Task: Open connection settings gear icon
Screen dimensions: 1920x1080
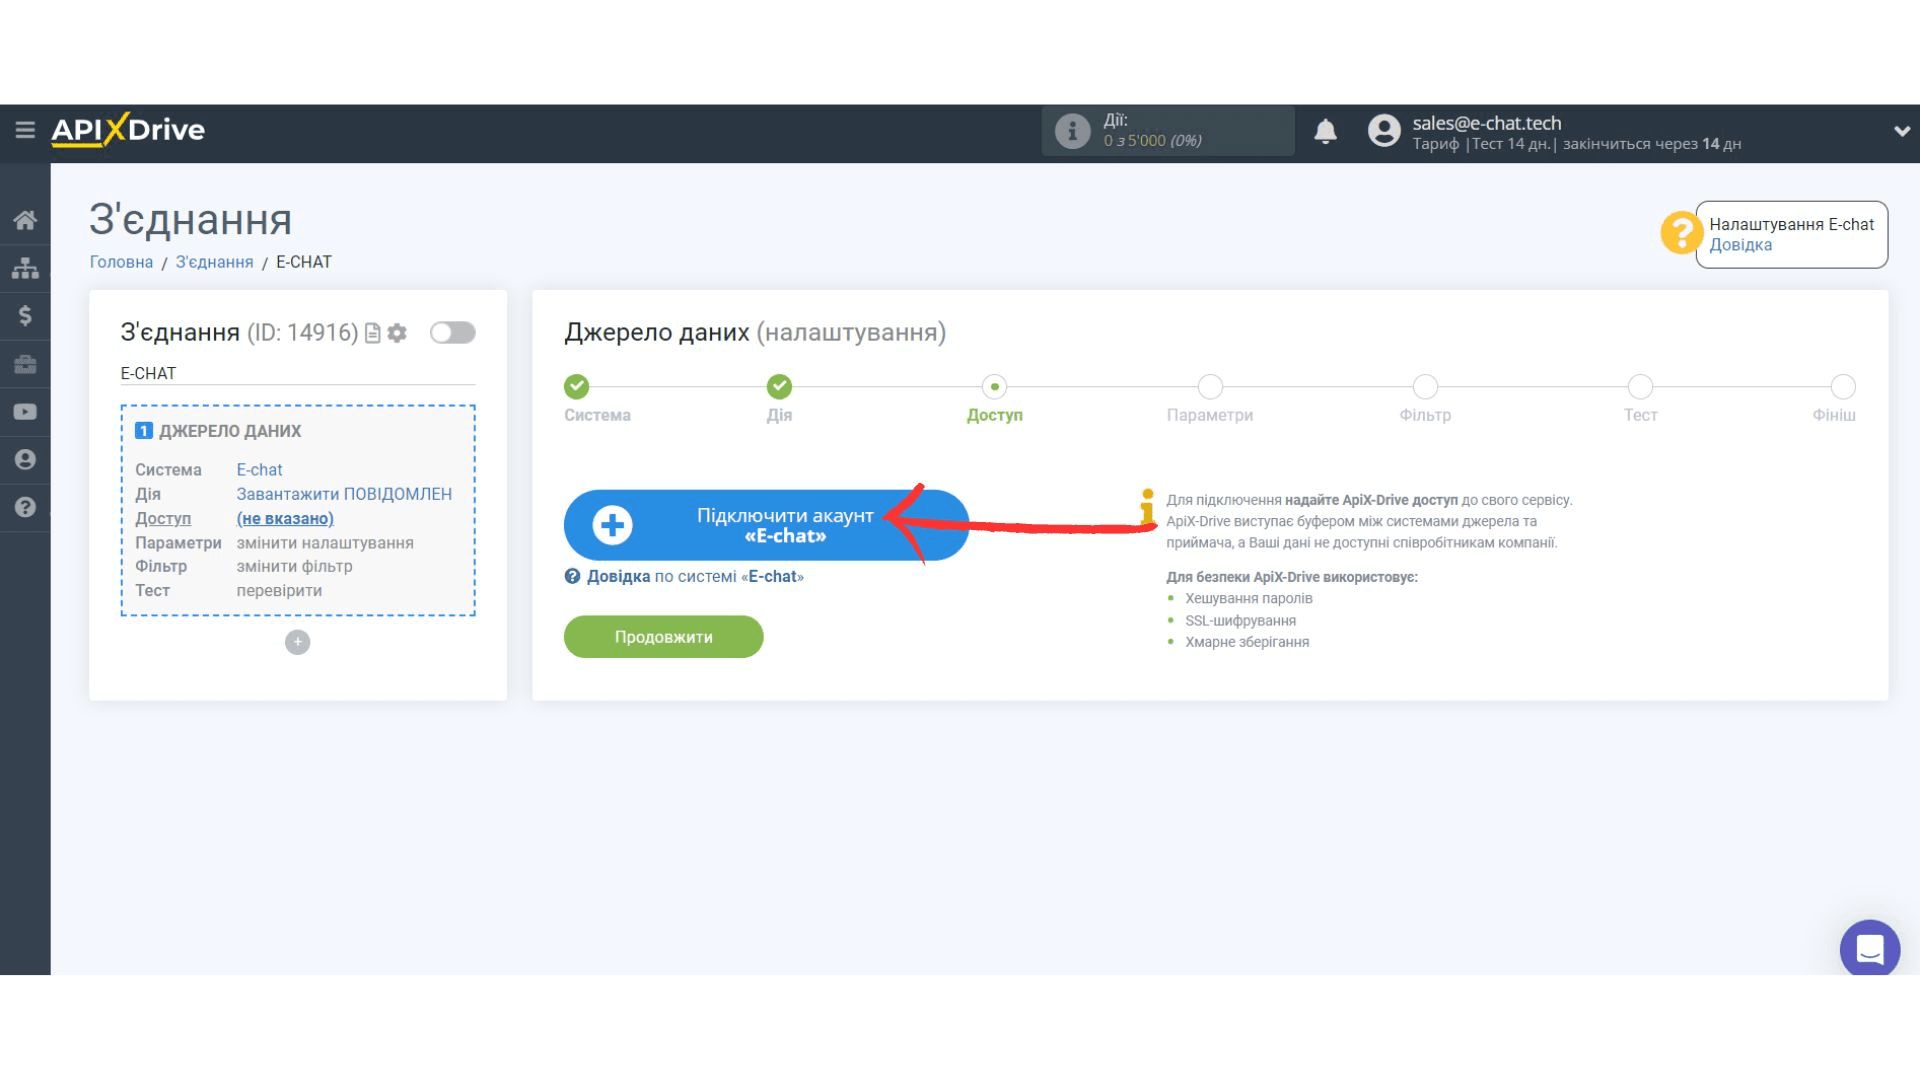Action: coord(397,333)
